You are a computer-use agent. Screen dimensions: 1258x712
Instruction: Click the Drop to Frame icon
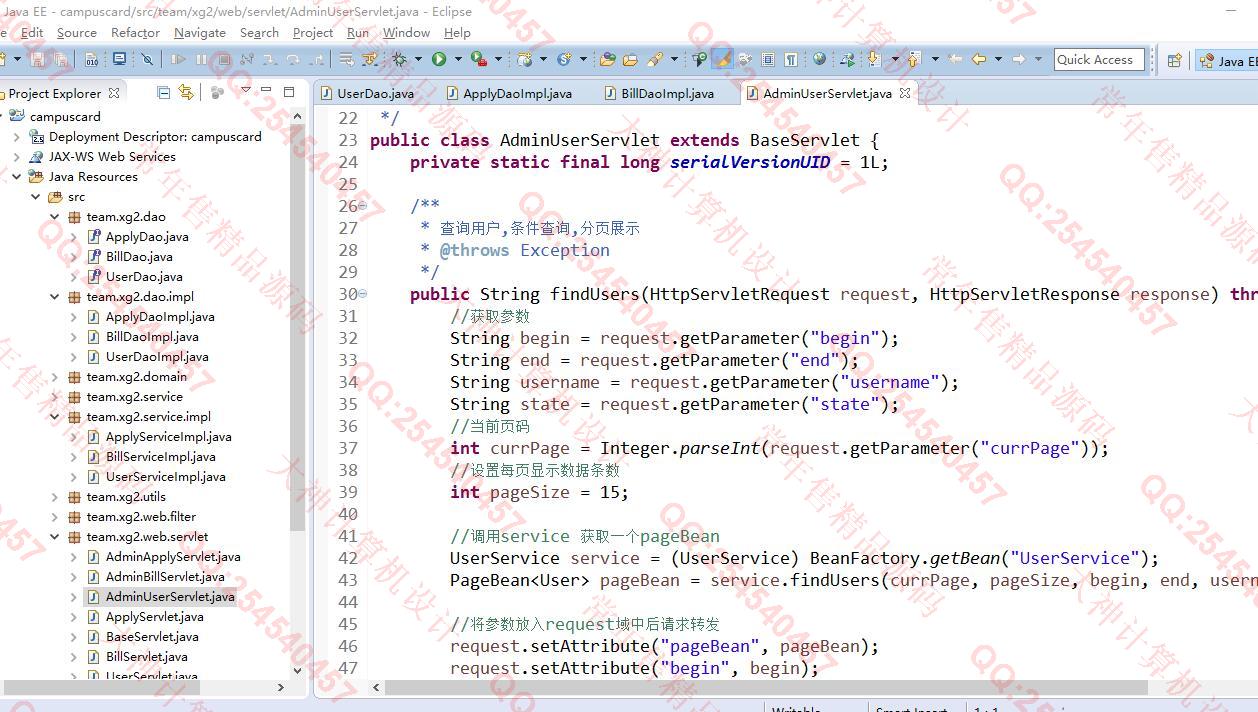[x=345, y=59]
